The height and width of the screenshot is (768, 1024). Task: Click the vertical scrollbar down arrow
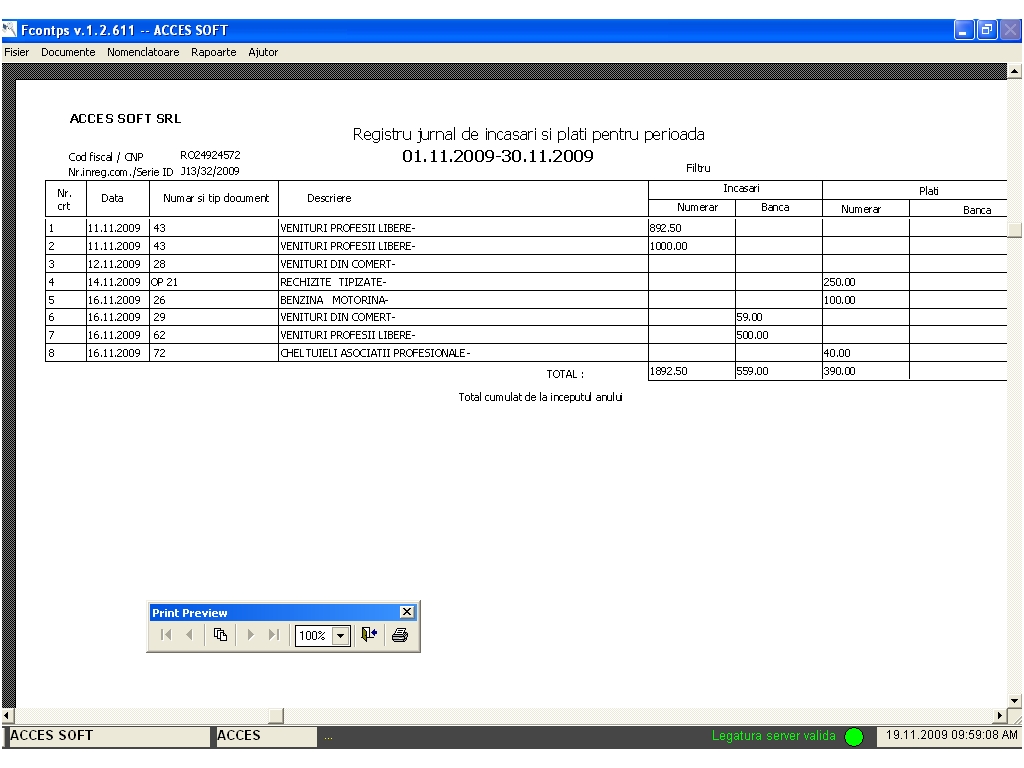tap(1016, 700)
